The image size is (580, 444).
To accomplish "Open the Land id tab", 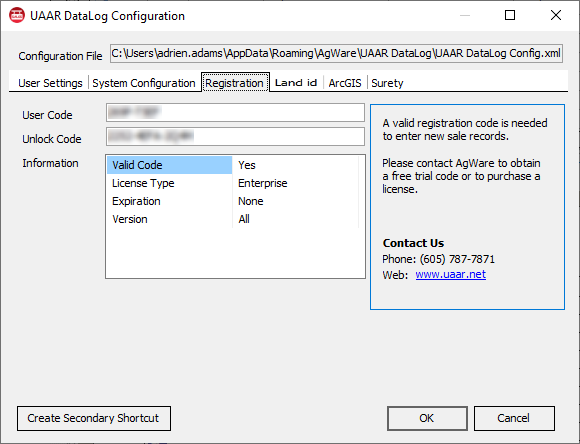I will tap(296, 83).
